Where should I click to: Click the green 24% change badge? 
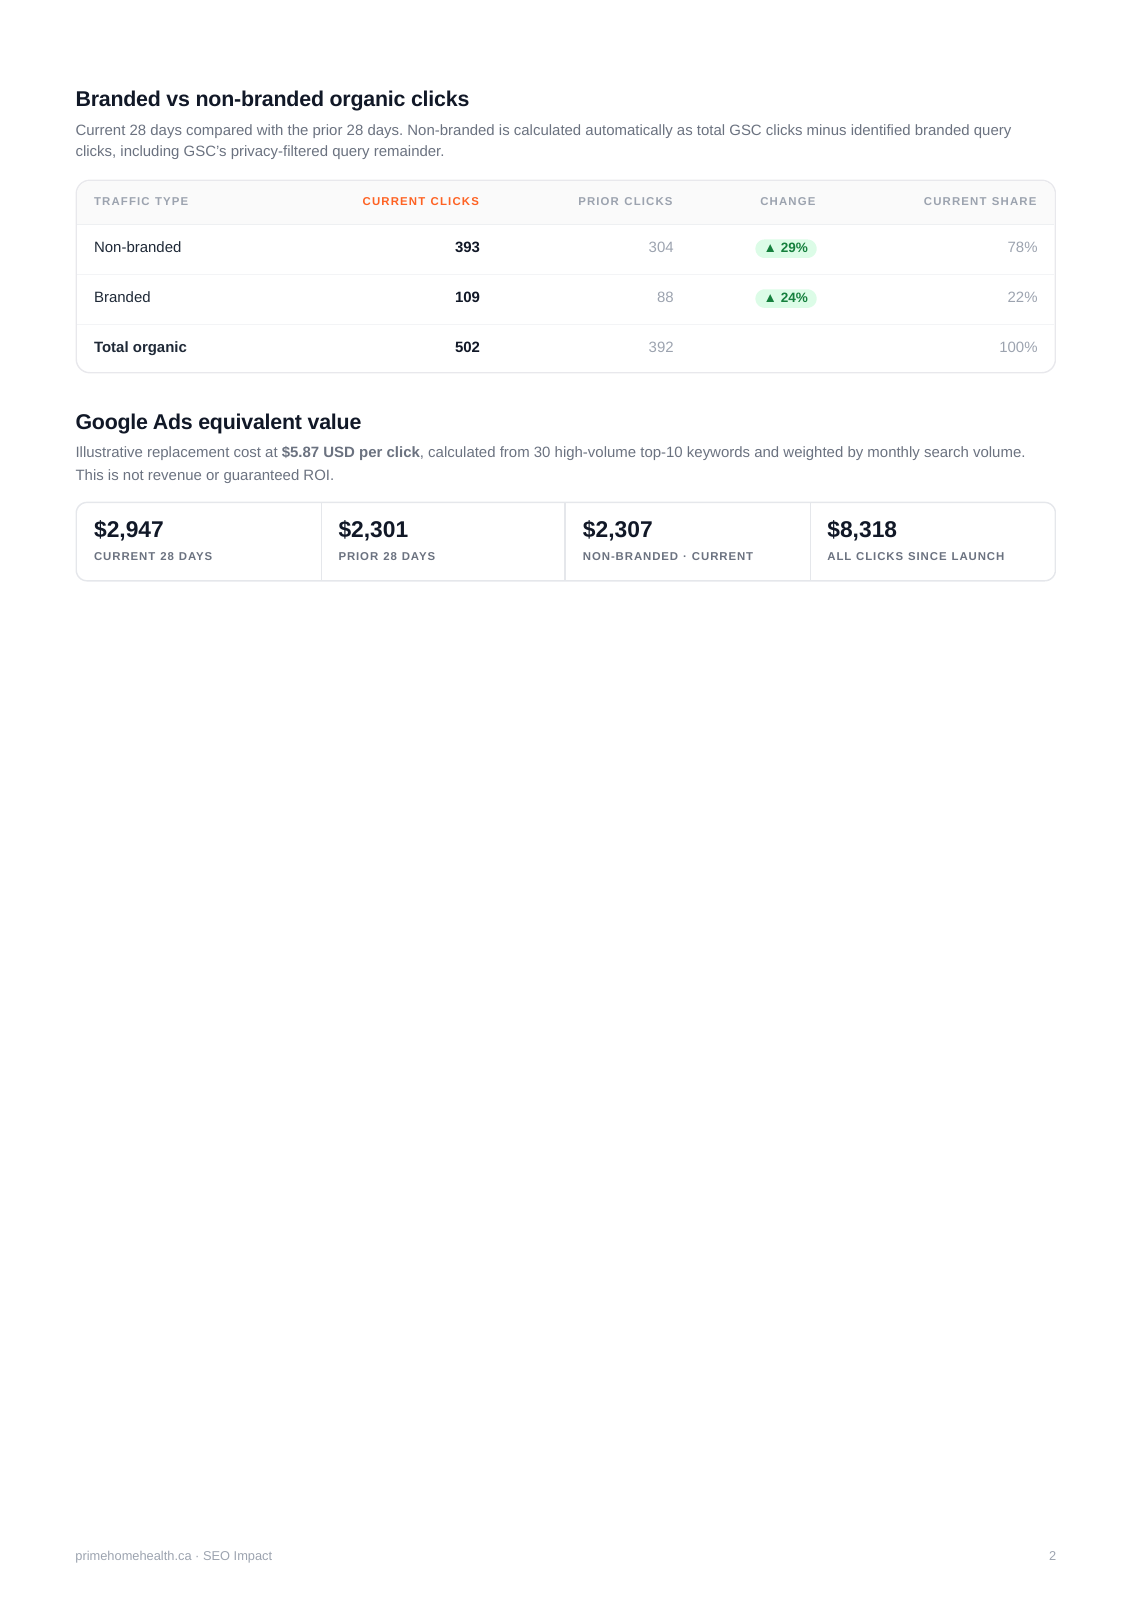(786, 298)
